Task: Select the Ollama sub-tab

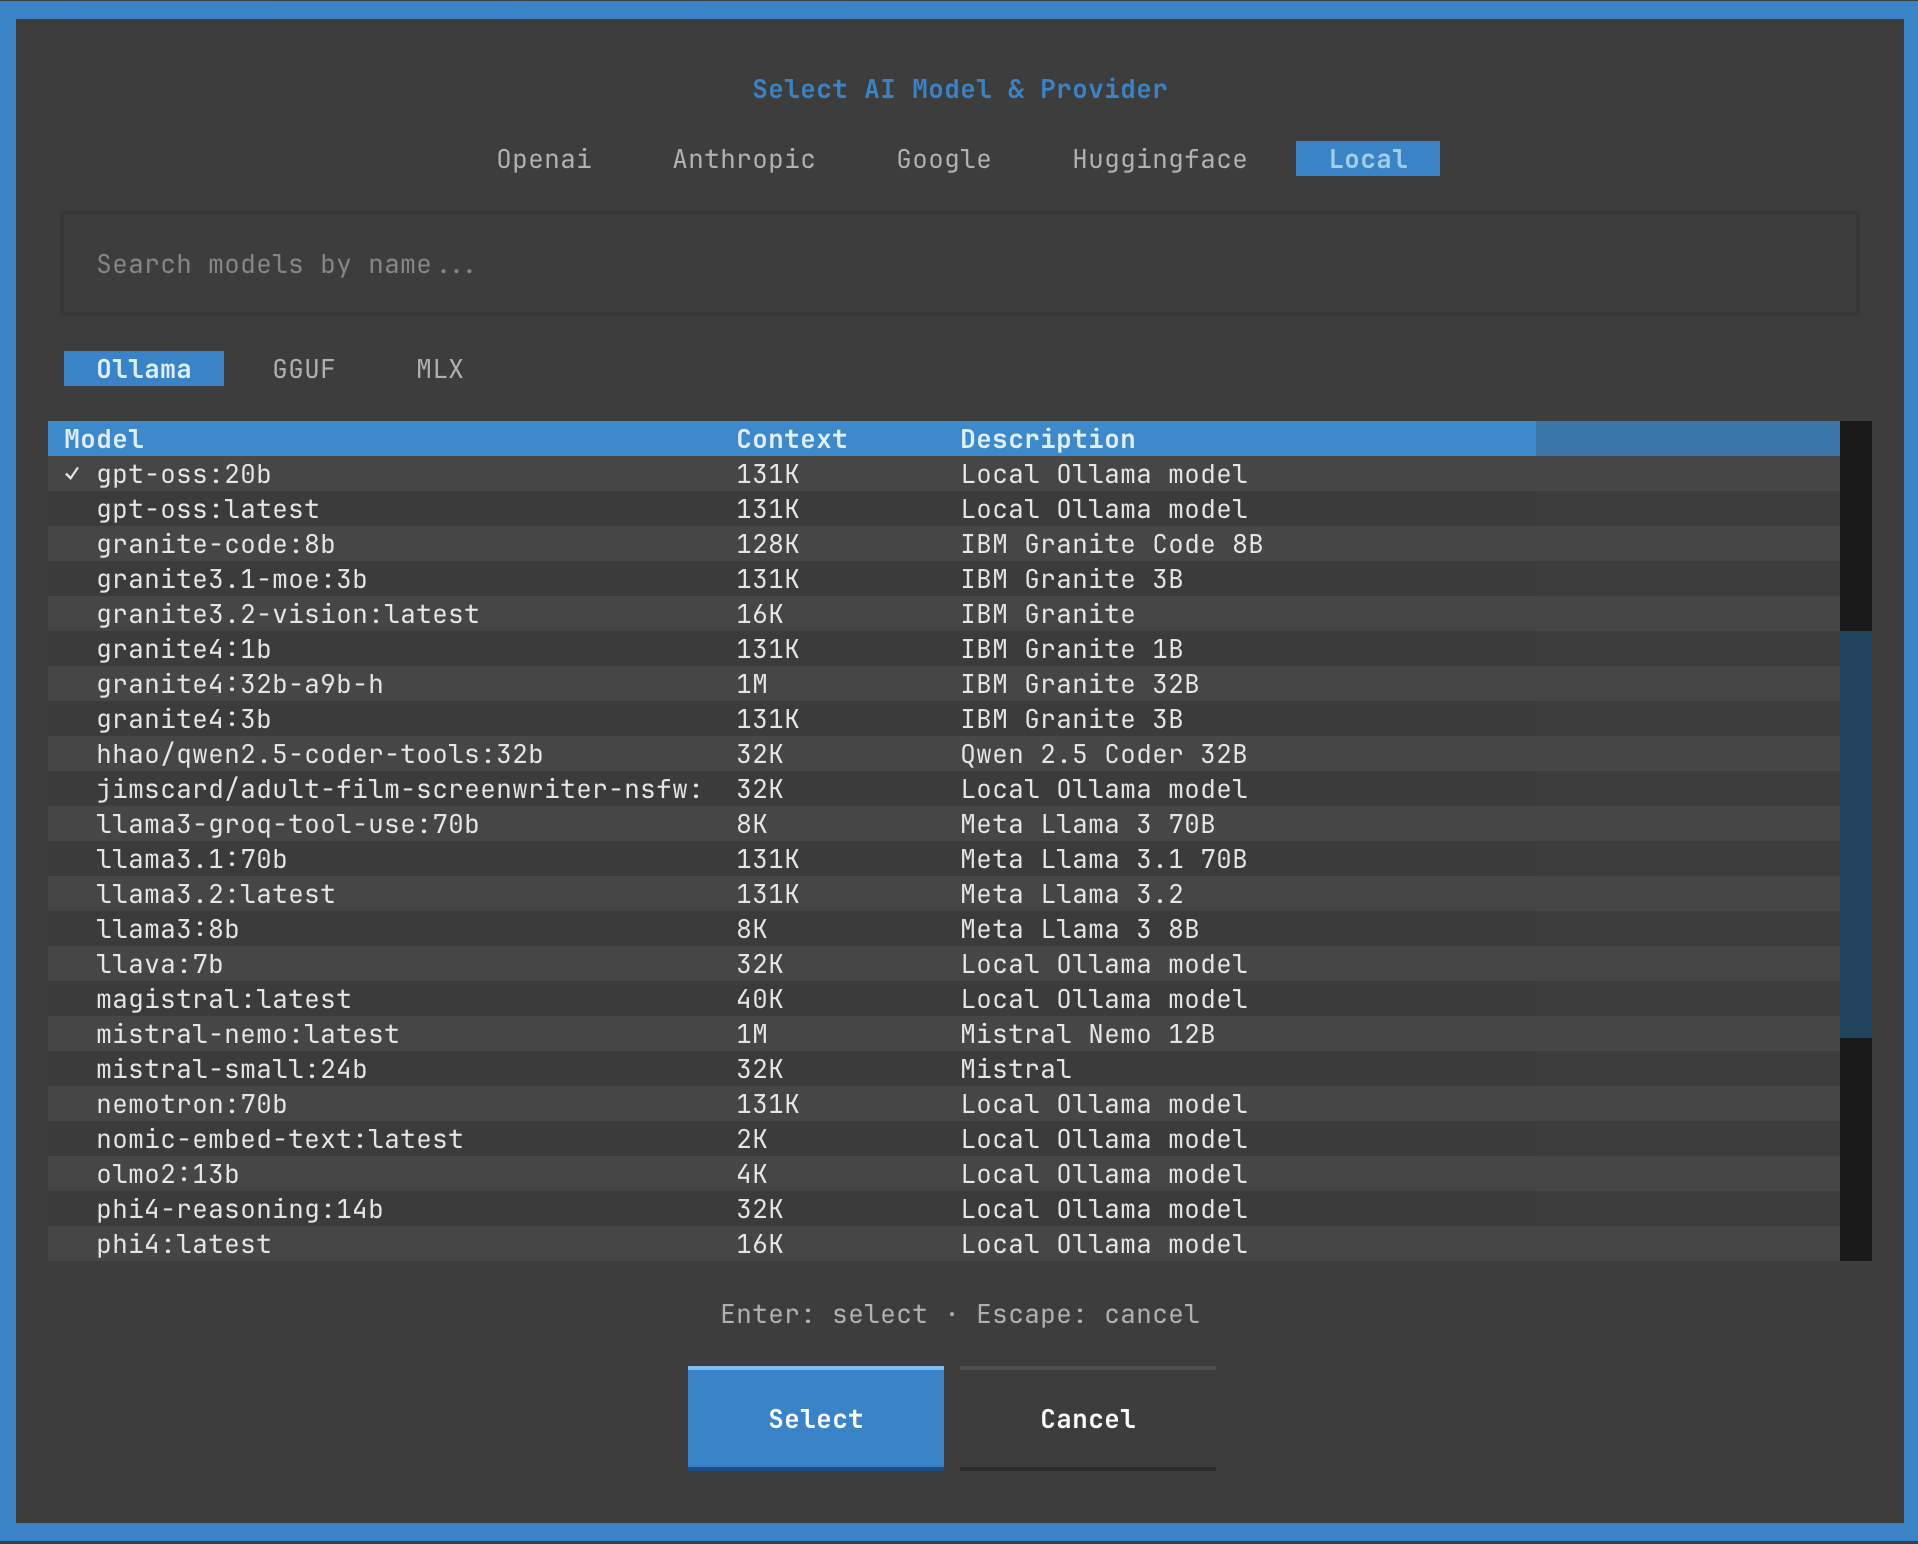Action: coord(144,369)
